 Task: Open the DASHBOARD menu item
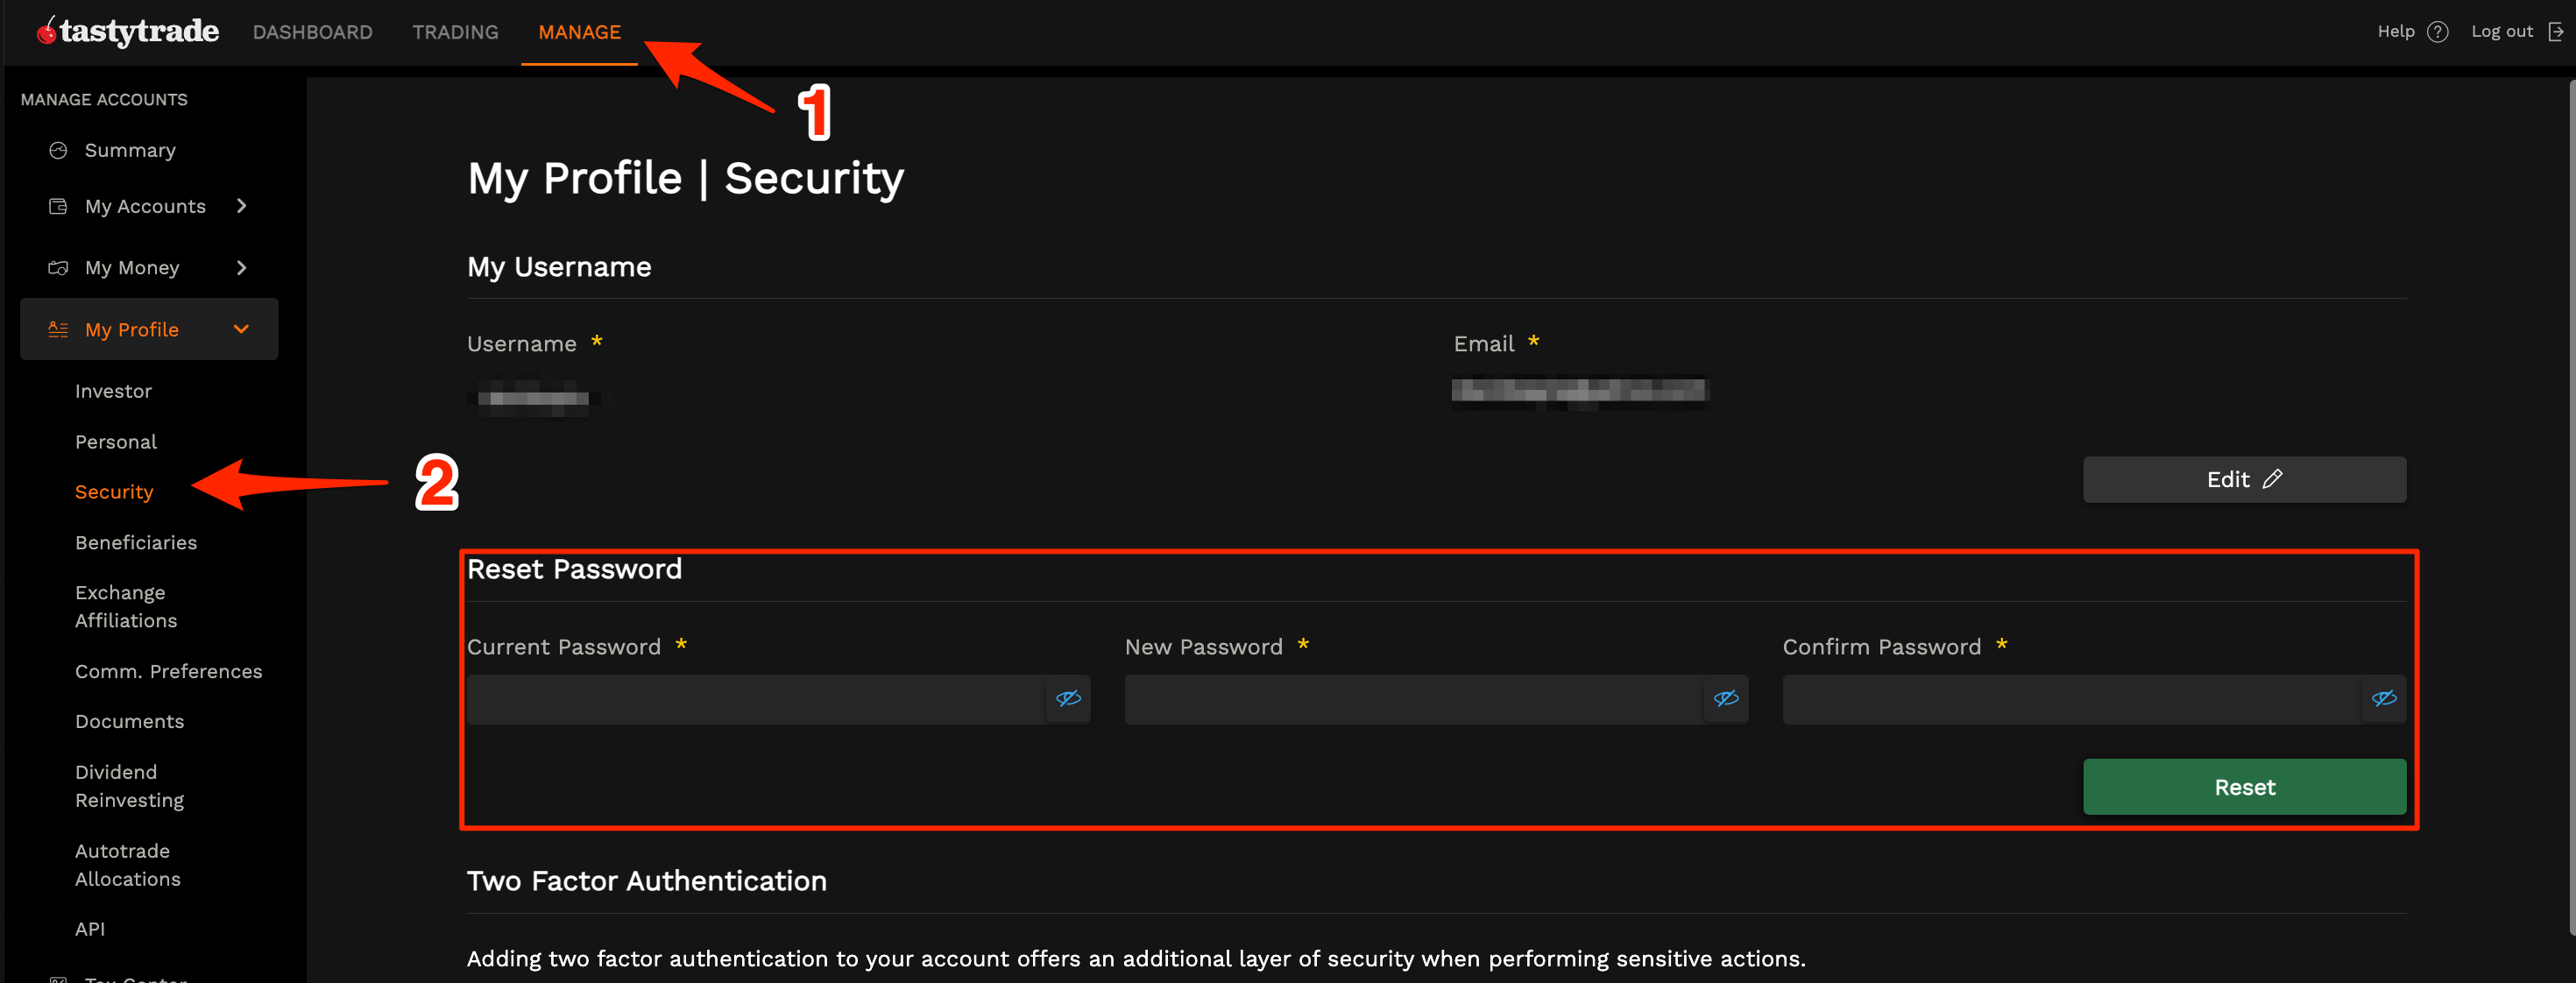click(x=312, y=31)
